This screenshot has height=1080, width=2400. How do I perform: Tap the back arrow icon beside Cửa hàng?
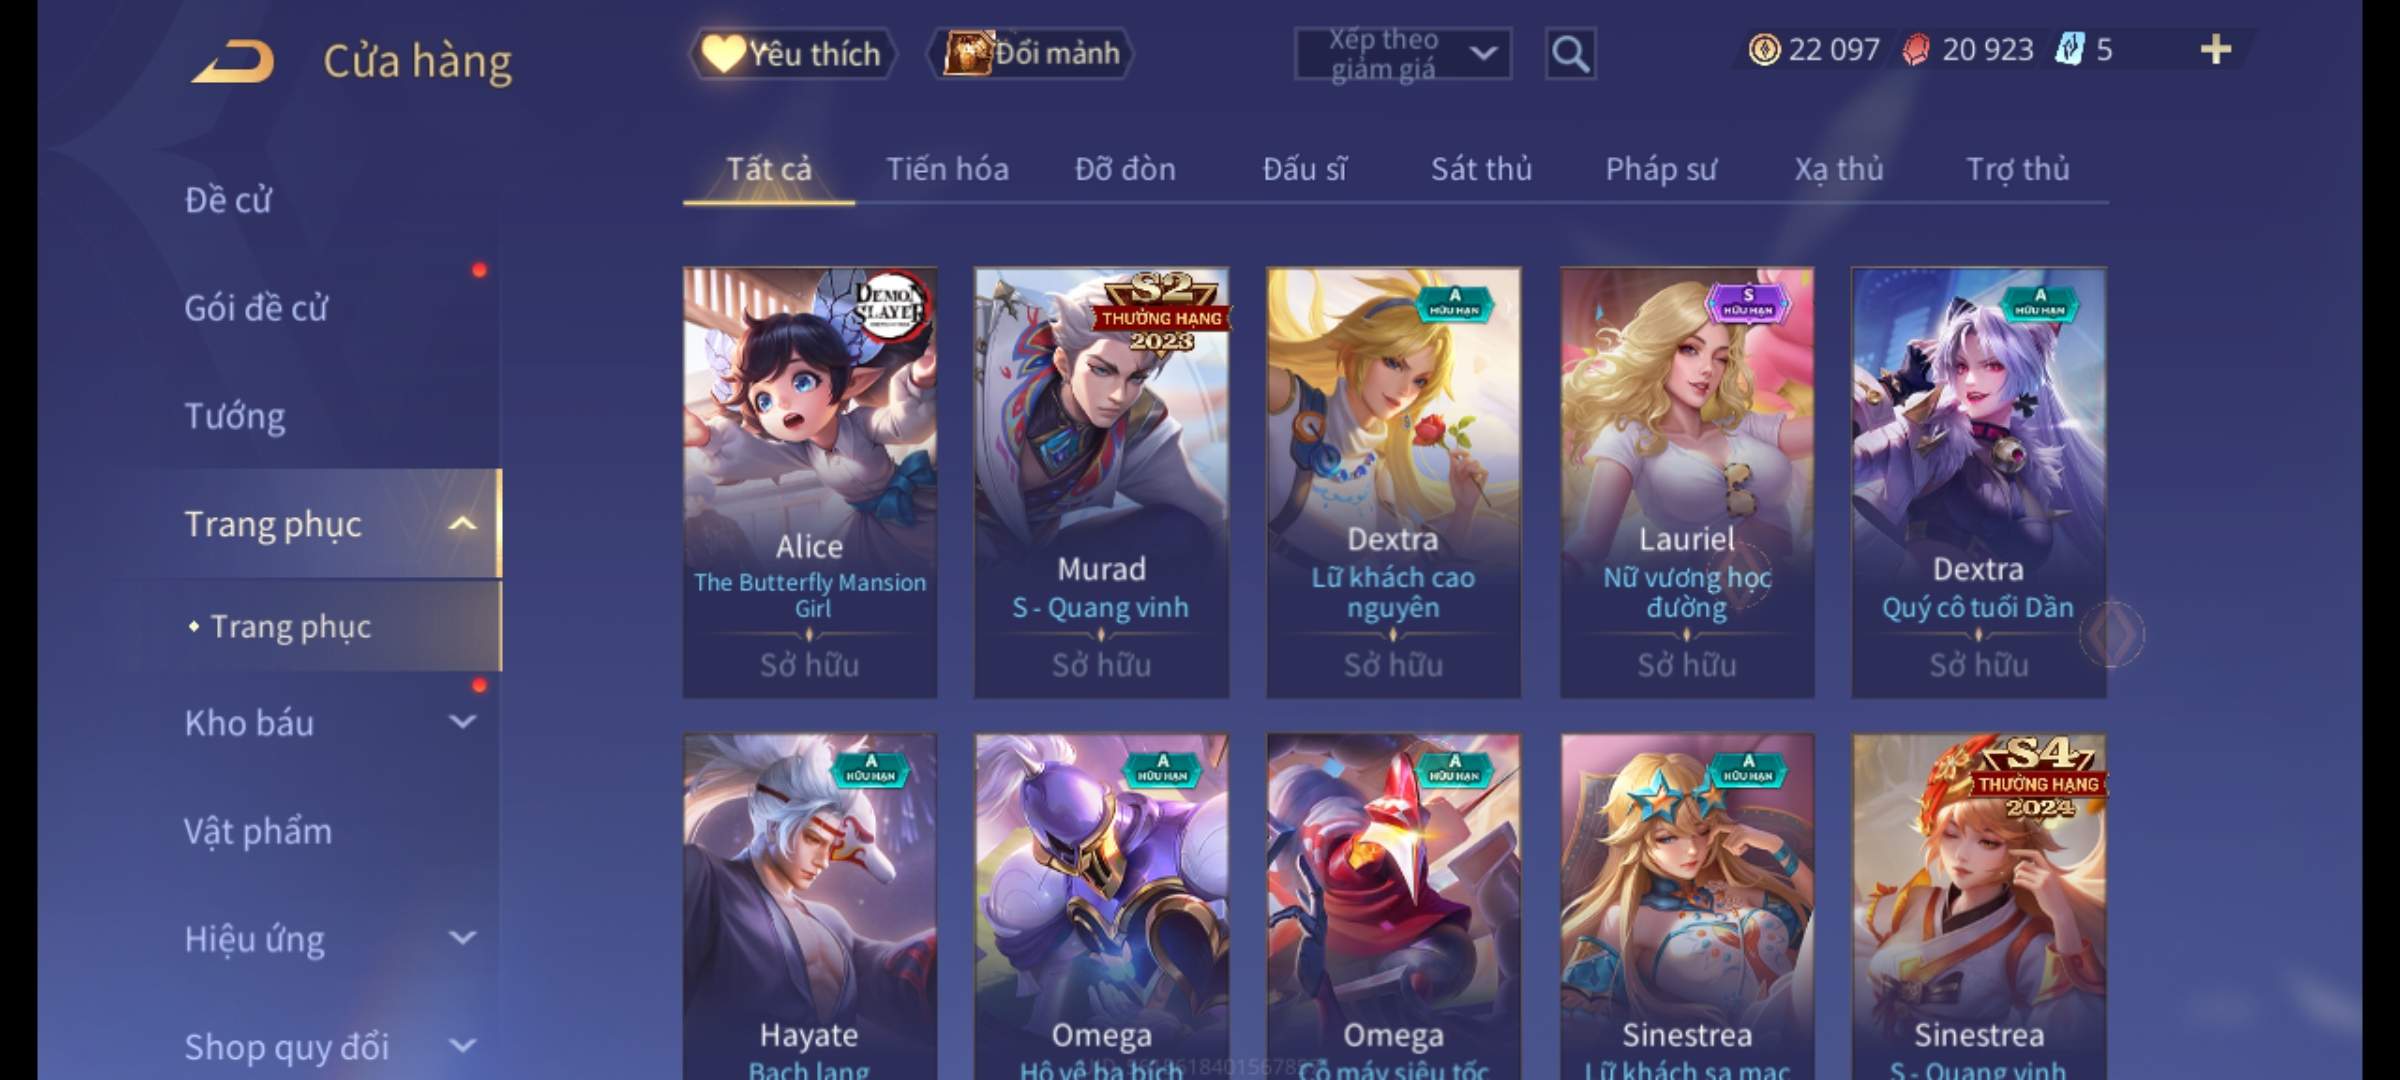pyautogui.click(x=234, y=61)
